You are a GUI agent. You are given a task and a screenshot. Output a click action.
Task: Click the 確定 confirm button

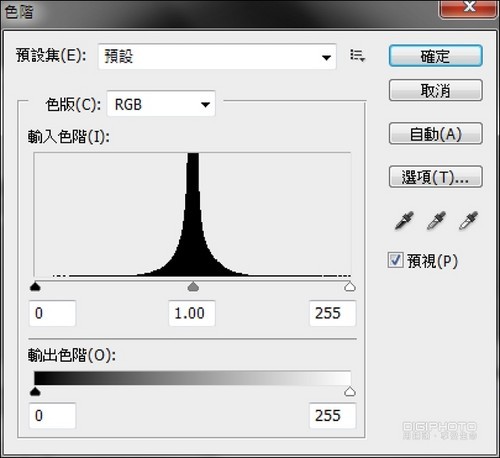(436, 56)
